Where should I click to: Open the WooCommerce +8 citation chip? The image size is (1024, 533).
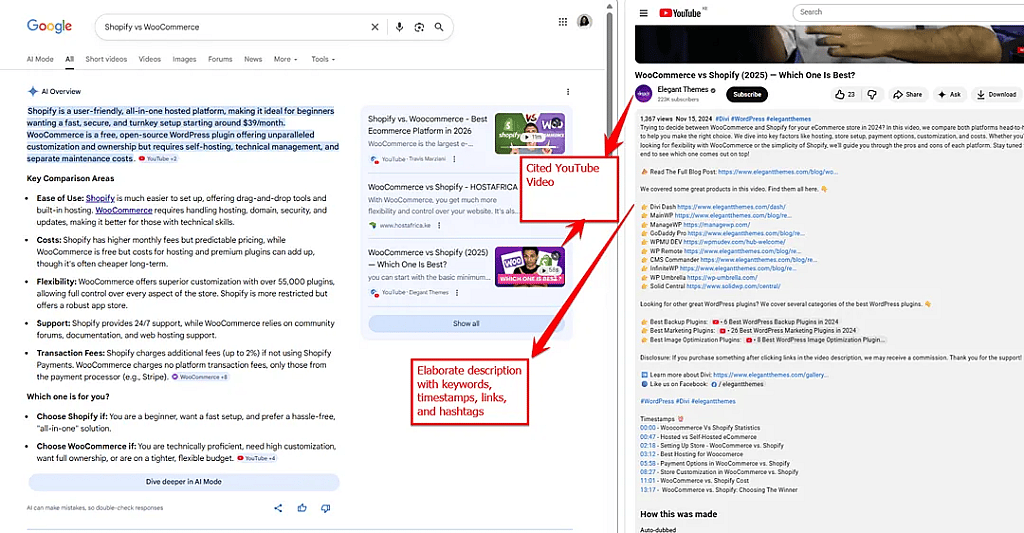click(200, 377)
